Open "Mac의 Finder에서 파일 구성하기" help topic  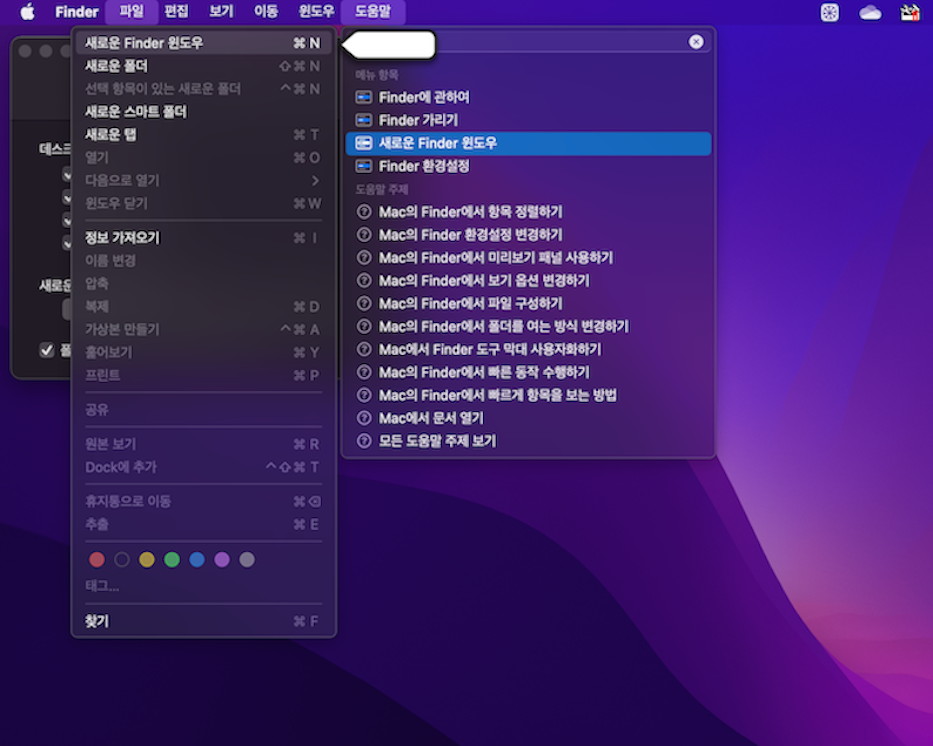tap(468, 303)
